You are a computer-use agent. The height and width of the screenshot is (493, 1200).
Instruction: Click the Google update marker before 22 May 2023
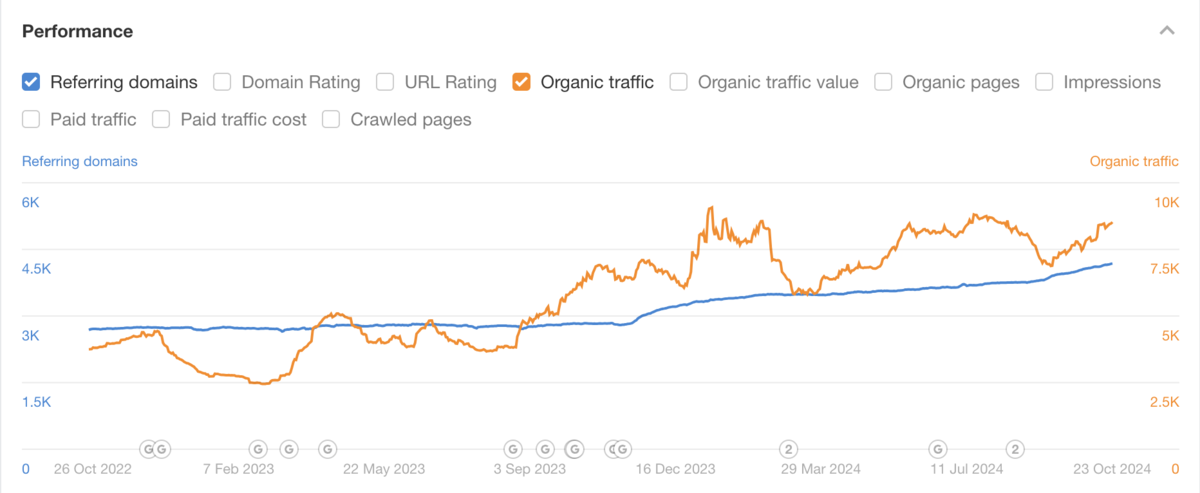(326, 449)
